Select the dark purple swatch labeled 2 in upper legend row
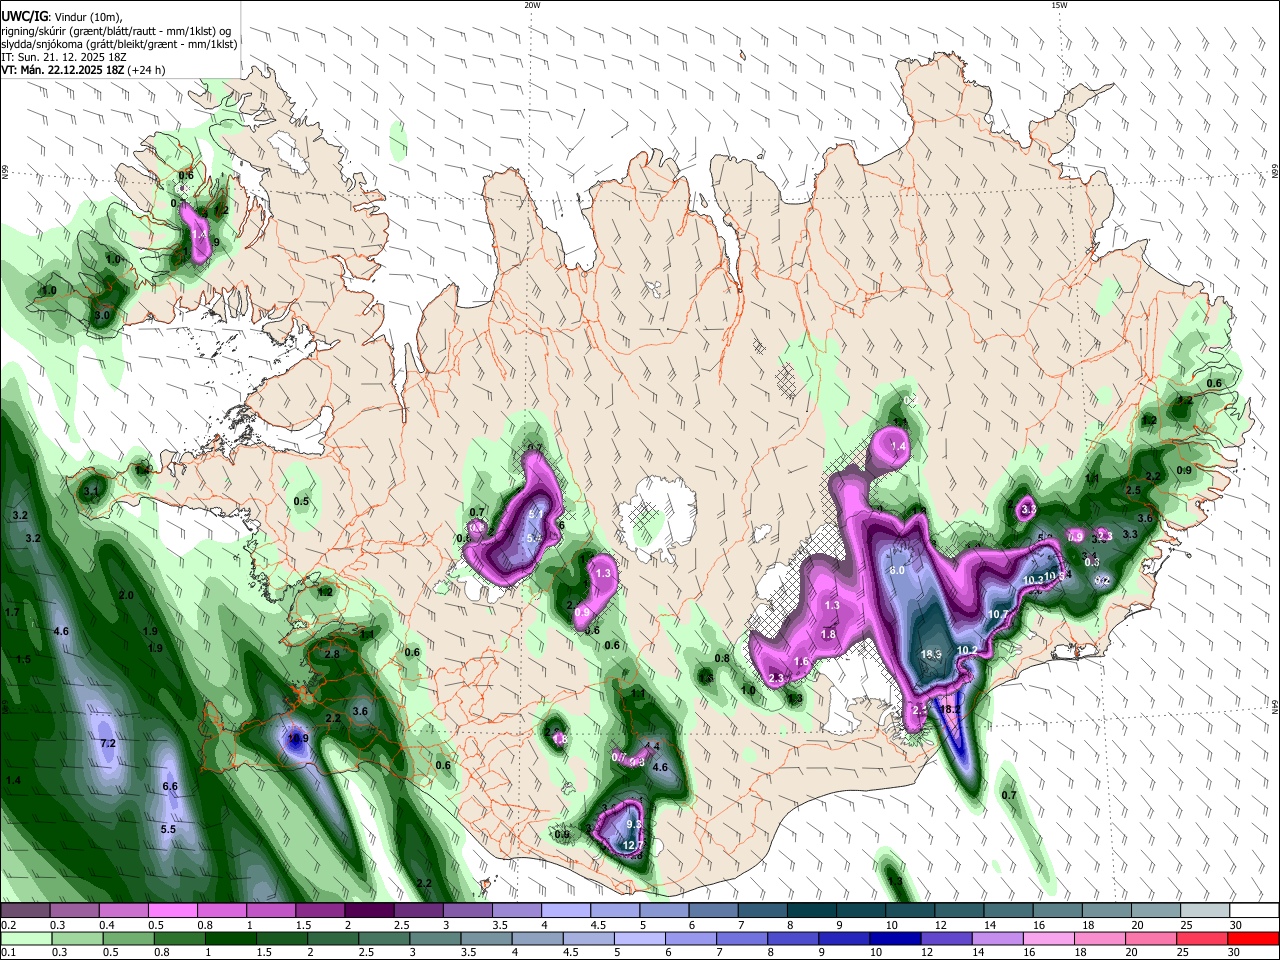Image resolution: width=1280 pixels, height=960 pixels. click(368, 911)
